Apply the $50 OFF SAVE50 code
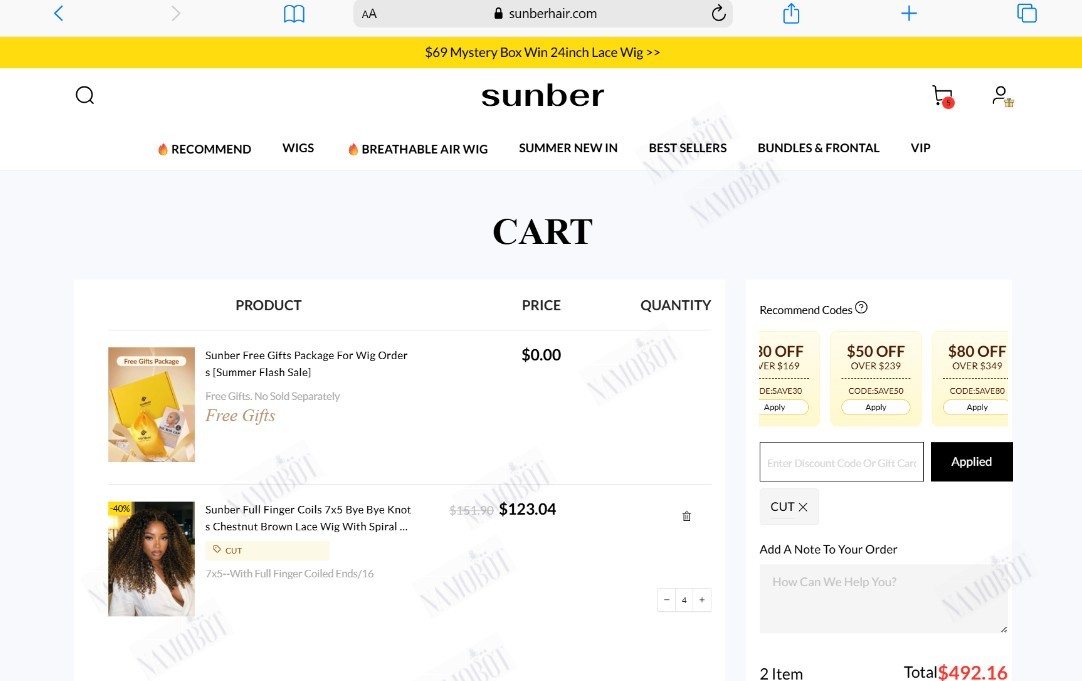1082x681 pixels. (x=876, y=407)
